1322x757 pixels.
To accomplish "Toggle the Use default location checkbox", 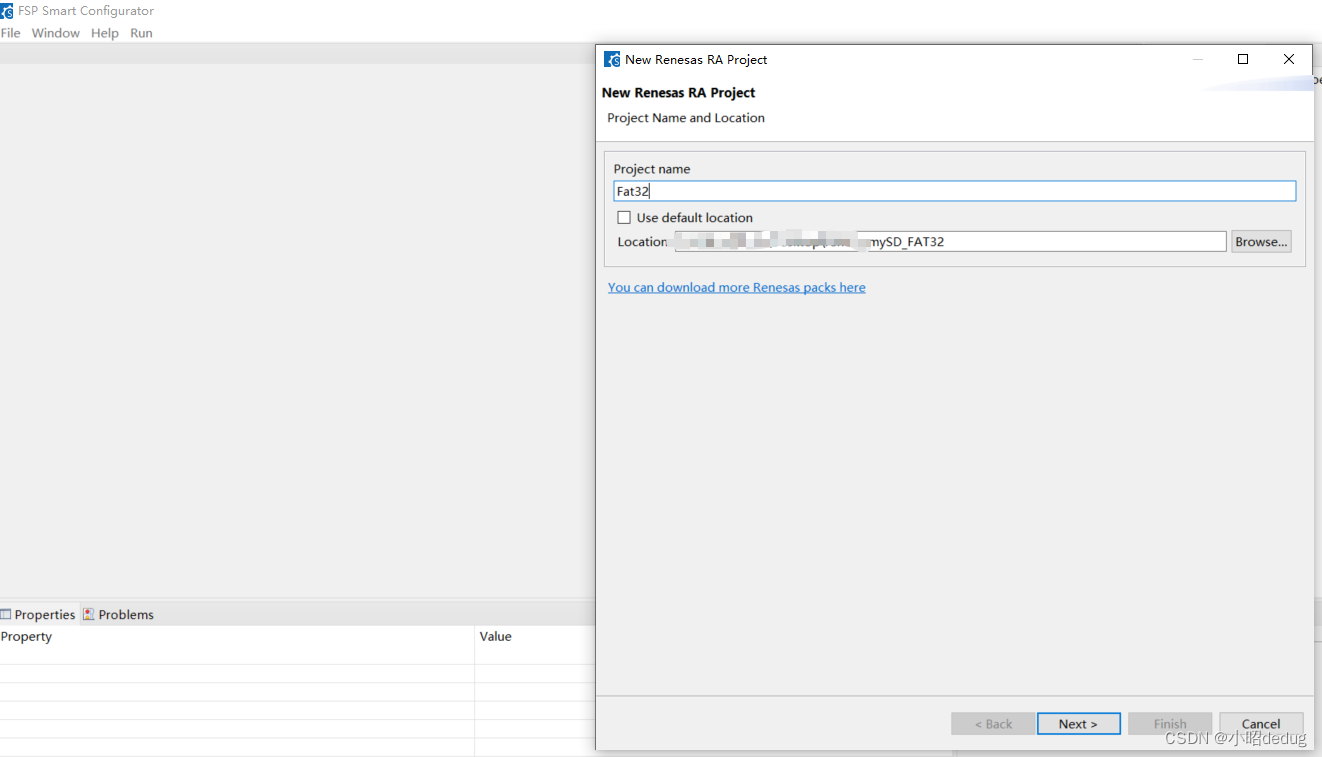I will [x=624, y=217].
